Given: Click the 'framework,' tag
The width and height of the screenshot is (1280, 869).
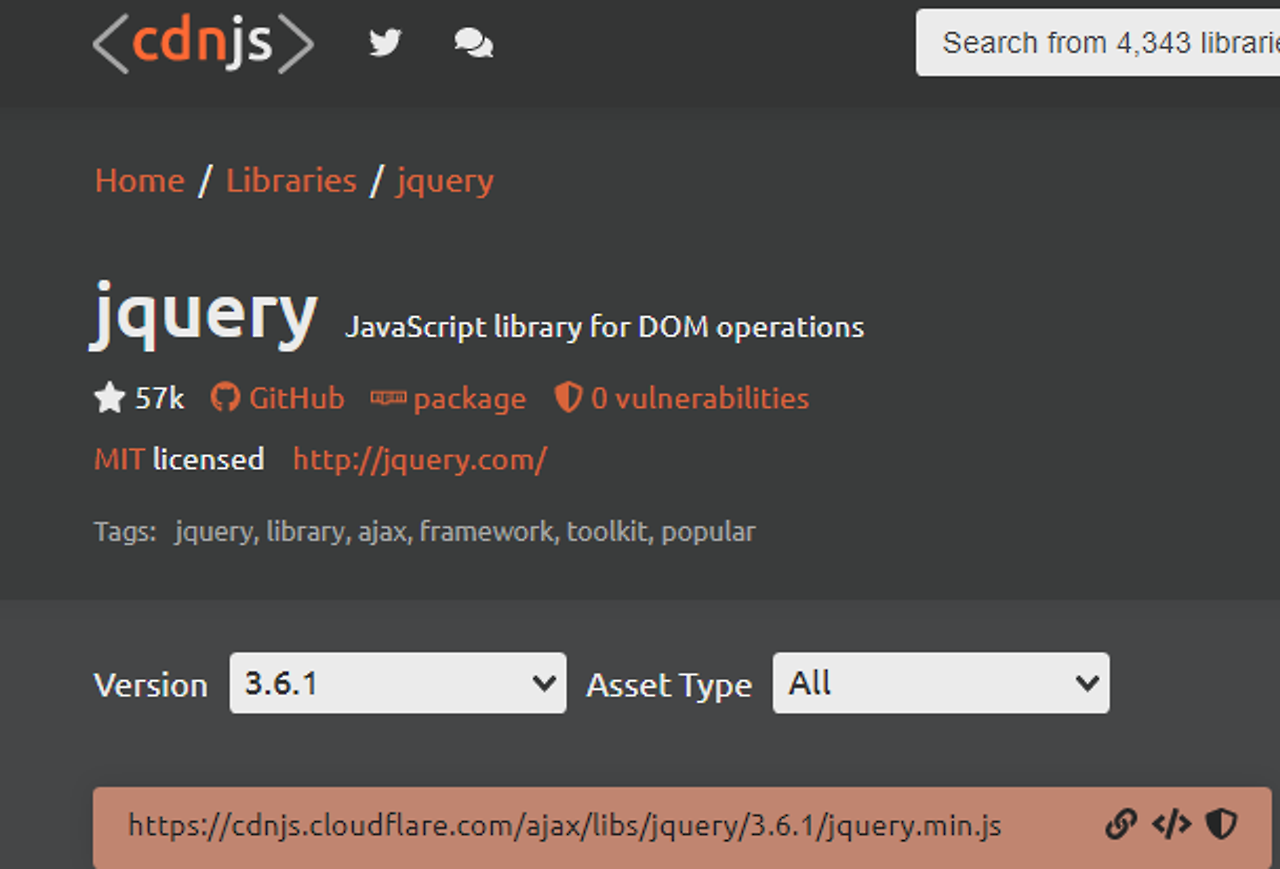Looking at the screenshot, I should tap(489, 531).
